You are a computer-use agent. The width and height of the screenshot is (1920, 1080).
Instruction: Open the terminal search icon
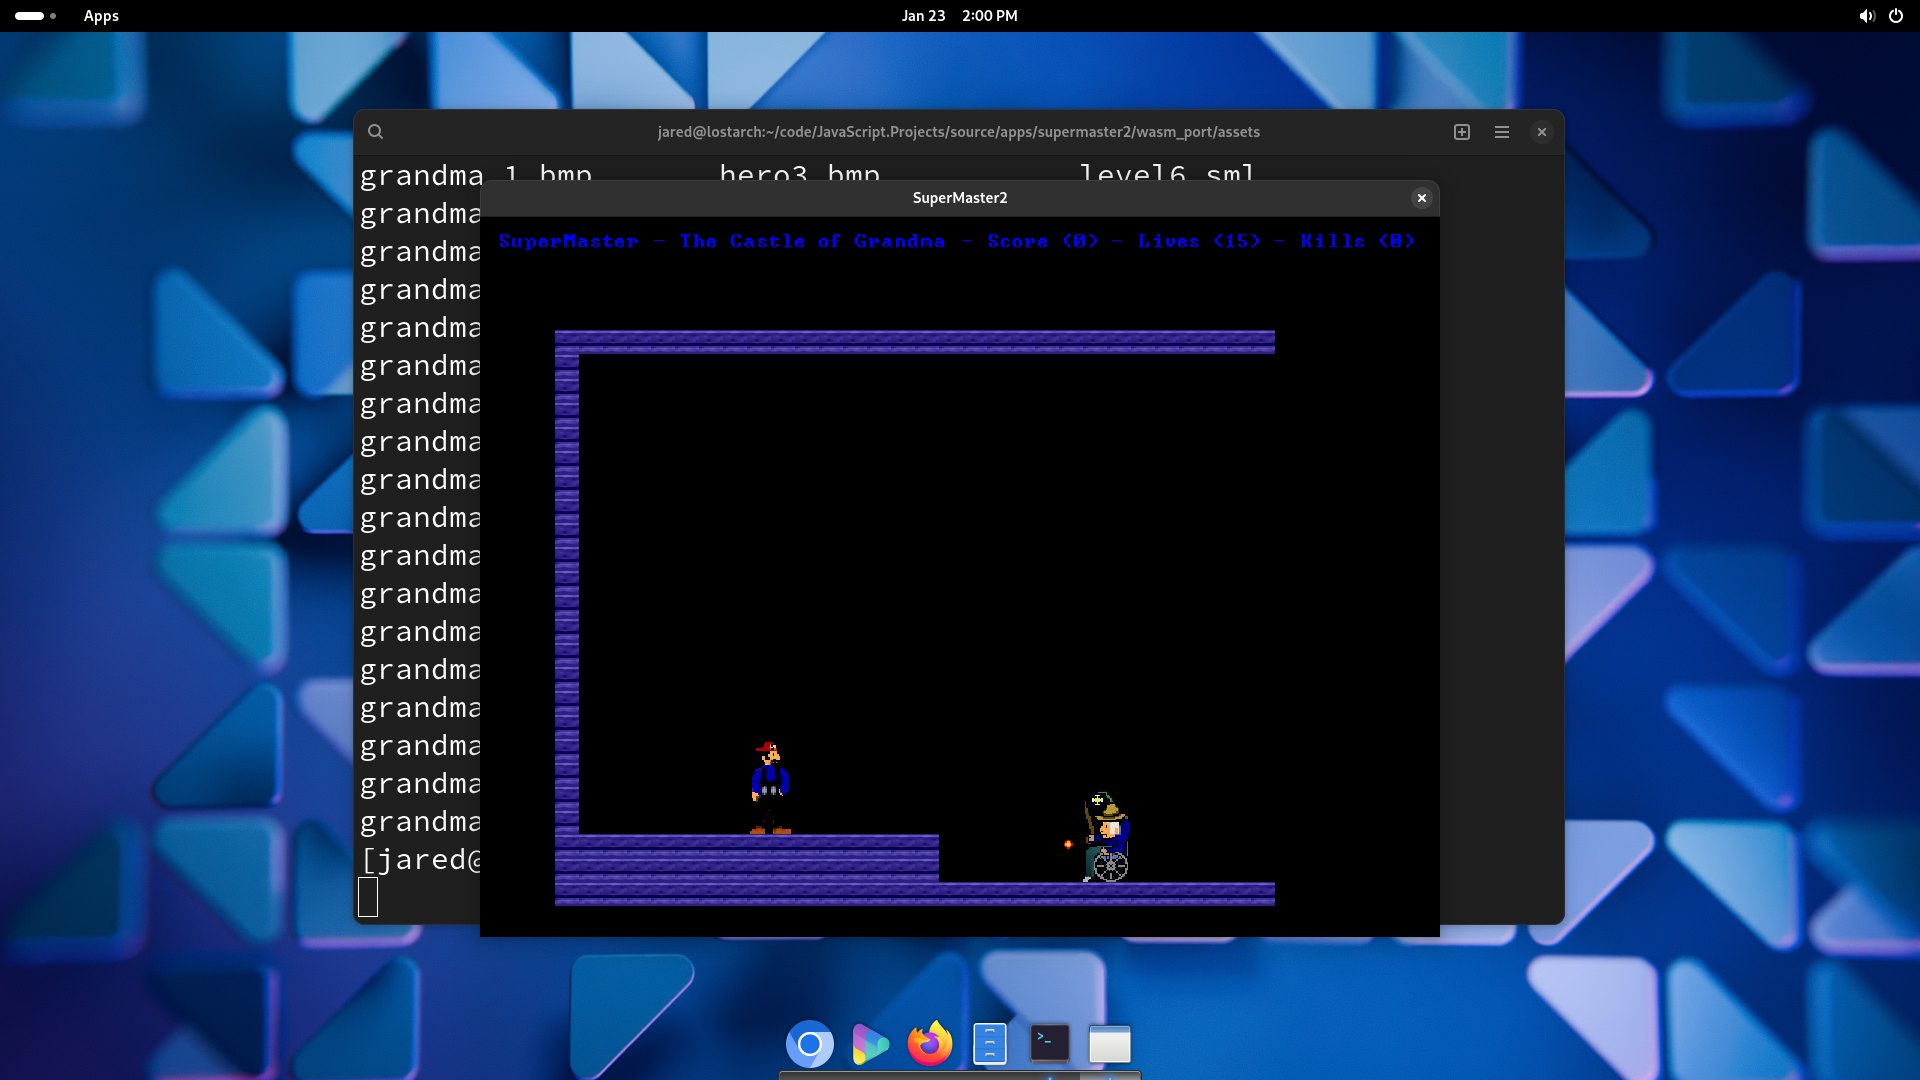click(x=375, y=132)
